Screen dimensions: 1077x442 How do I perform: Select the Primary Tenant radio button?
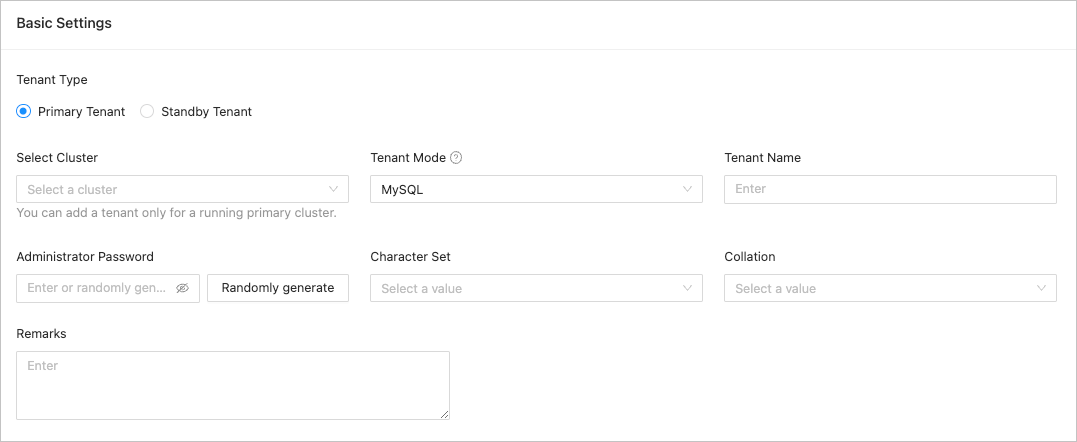tap(24, 112)
